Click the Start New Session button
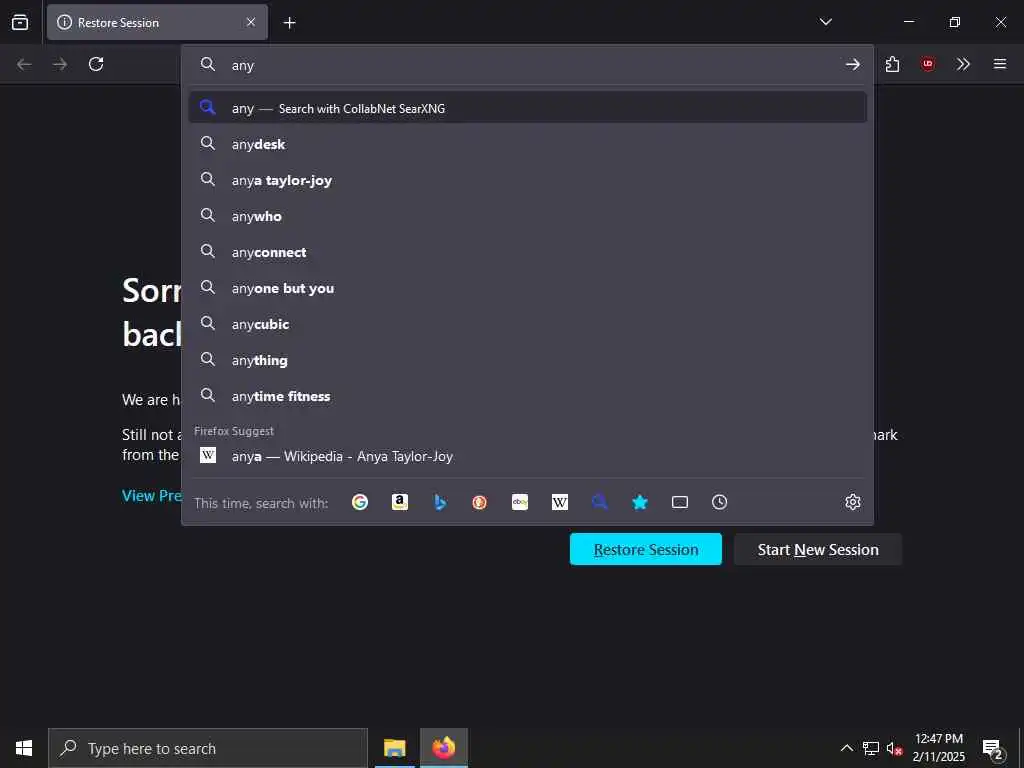The height and width of the screenshot is (768, 1024). 818,549
